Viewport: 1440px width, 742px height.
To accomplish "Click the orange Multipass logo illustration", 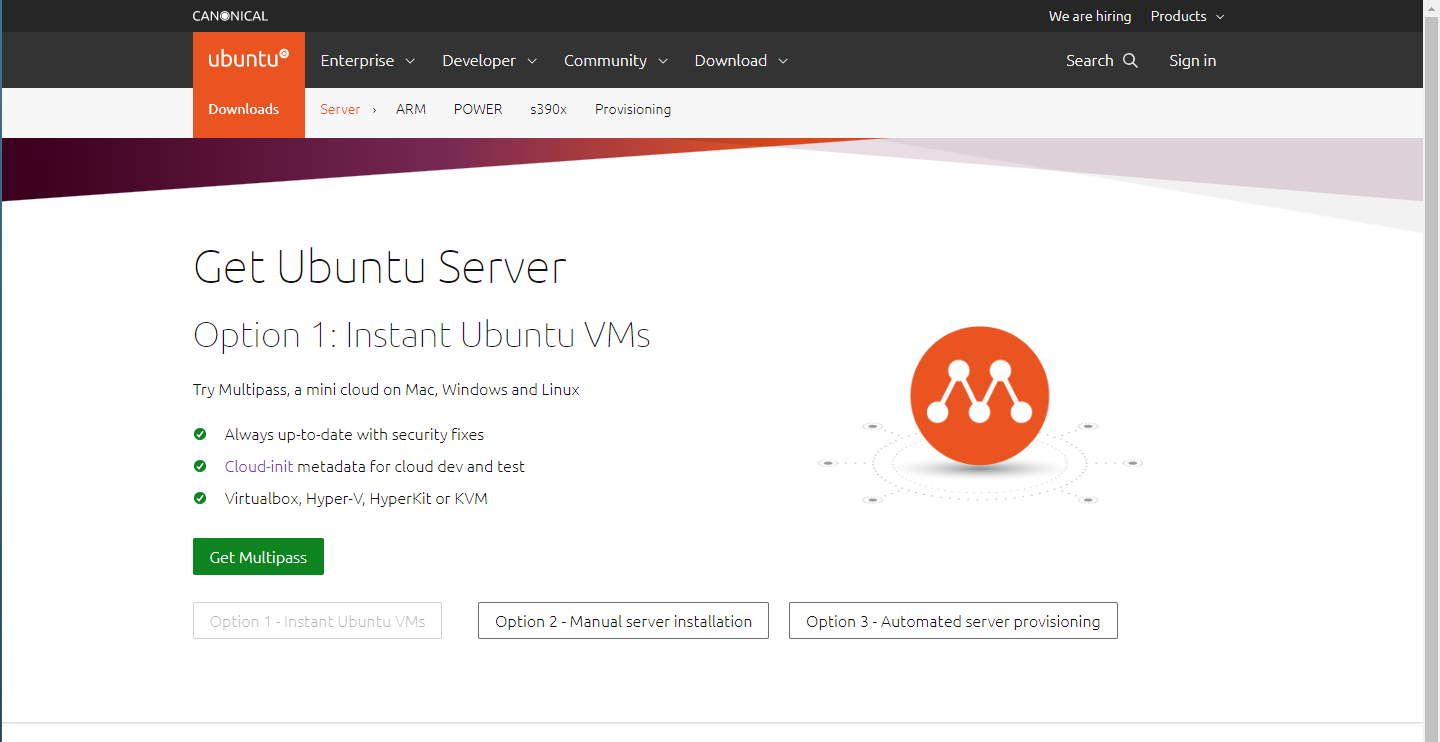I will (979, 397).
